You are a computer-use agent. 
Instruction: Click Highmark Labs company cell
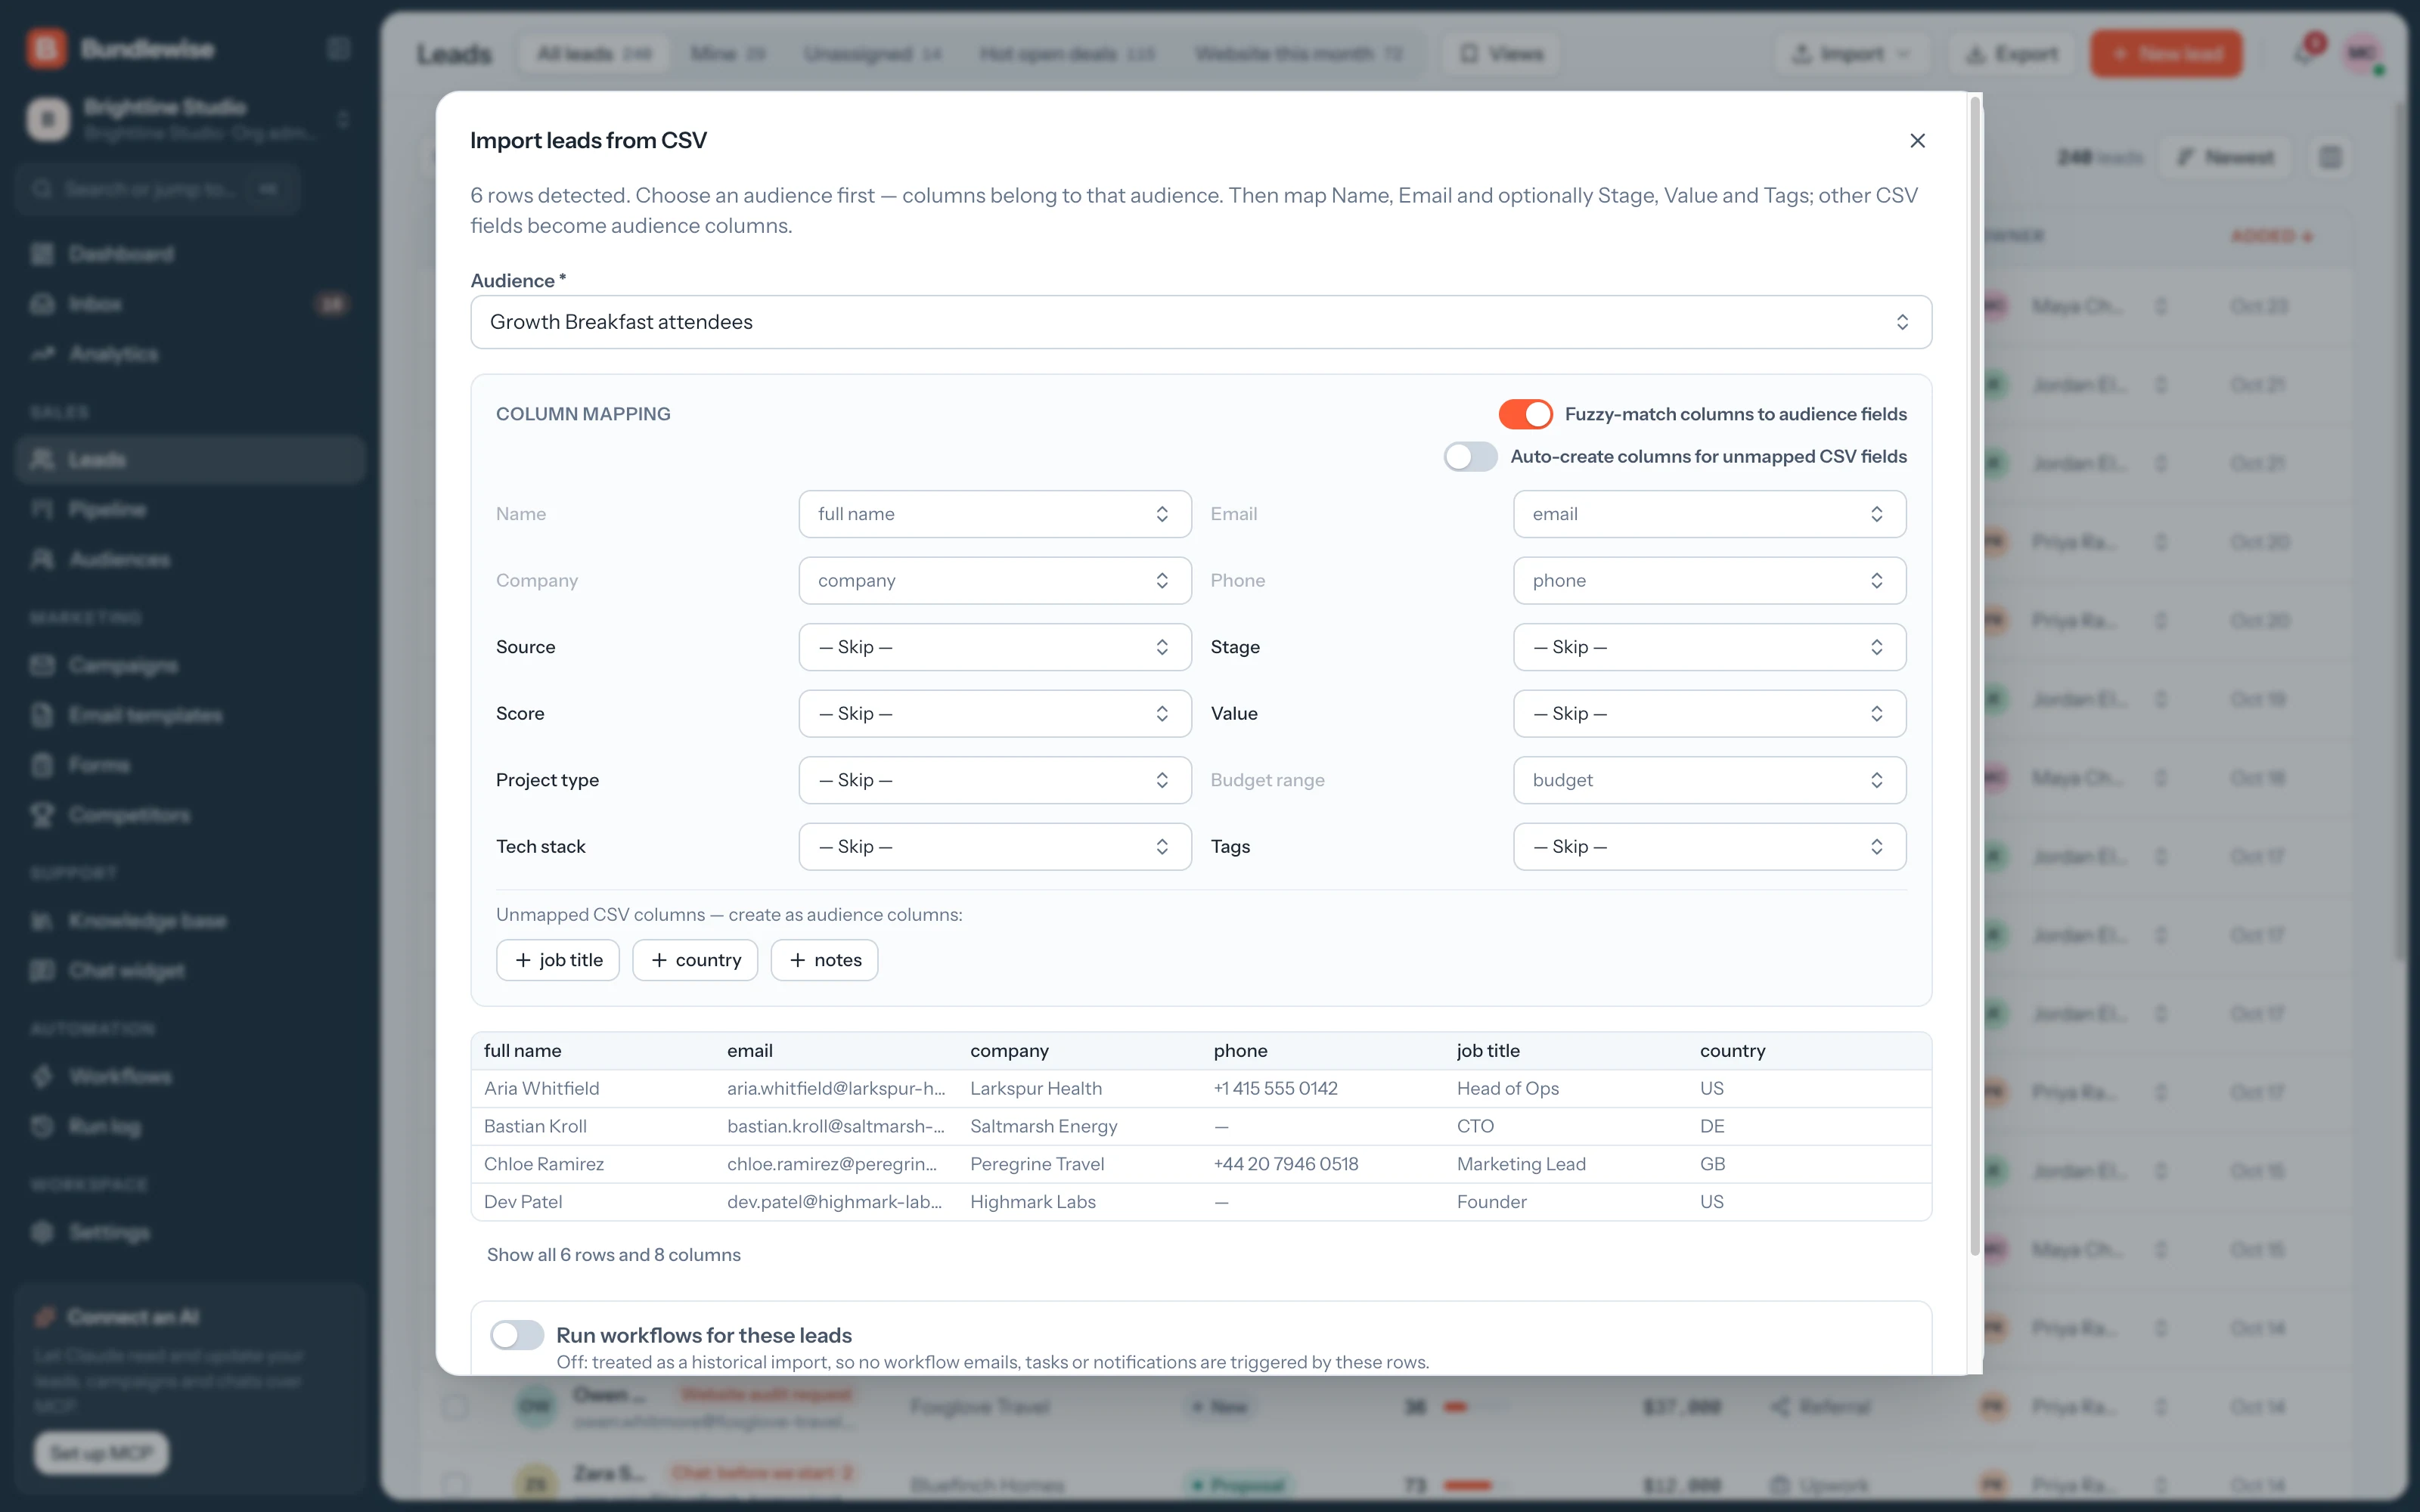[1033, 1202]
